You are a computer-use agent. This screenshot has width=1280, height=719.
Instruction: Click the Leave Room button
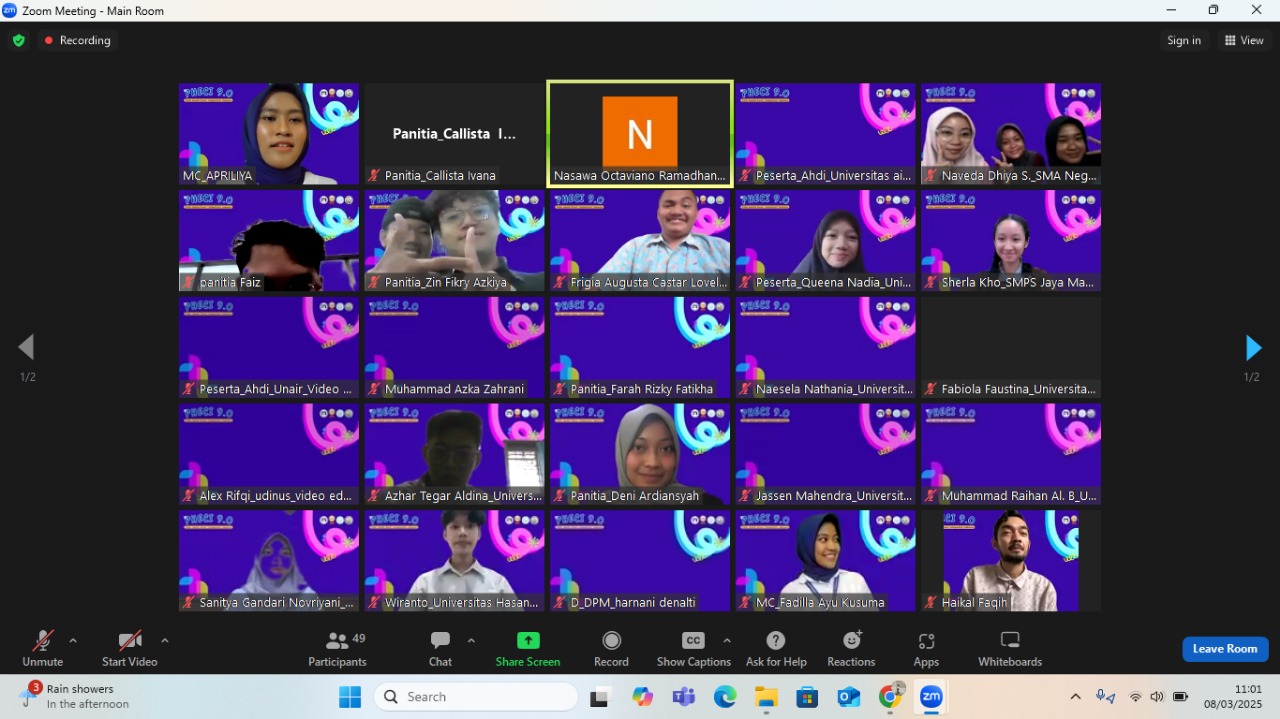(x=1225, y=649)
